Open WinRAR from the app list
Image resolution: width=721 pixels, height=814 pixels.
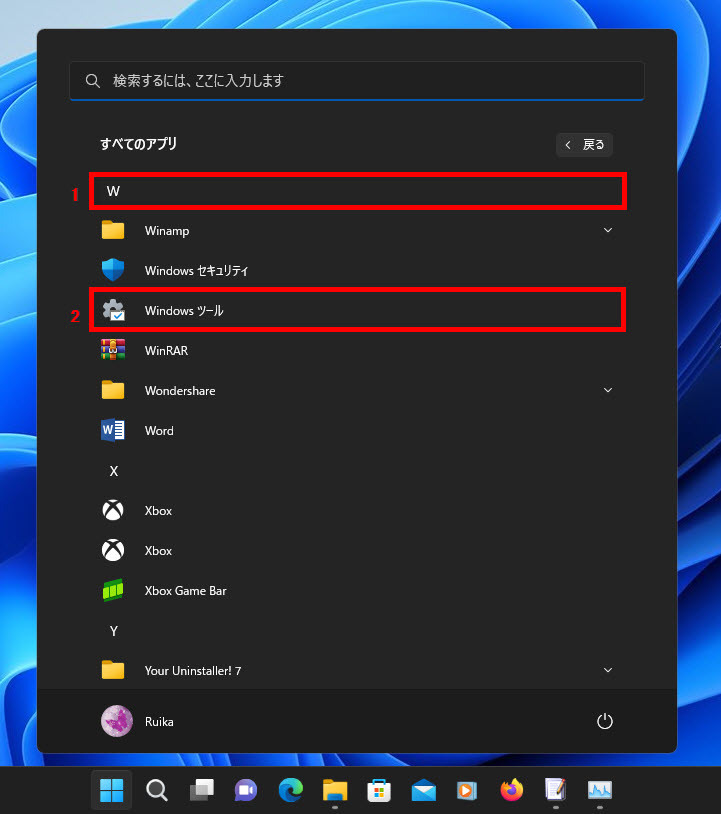point(166,351)
